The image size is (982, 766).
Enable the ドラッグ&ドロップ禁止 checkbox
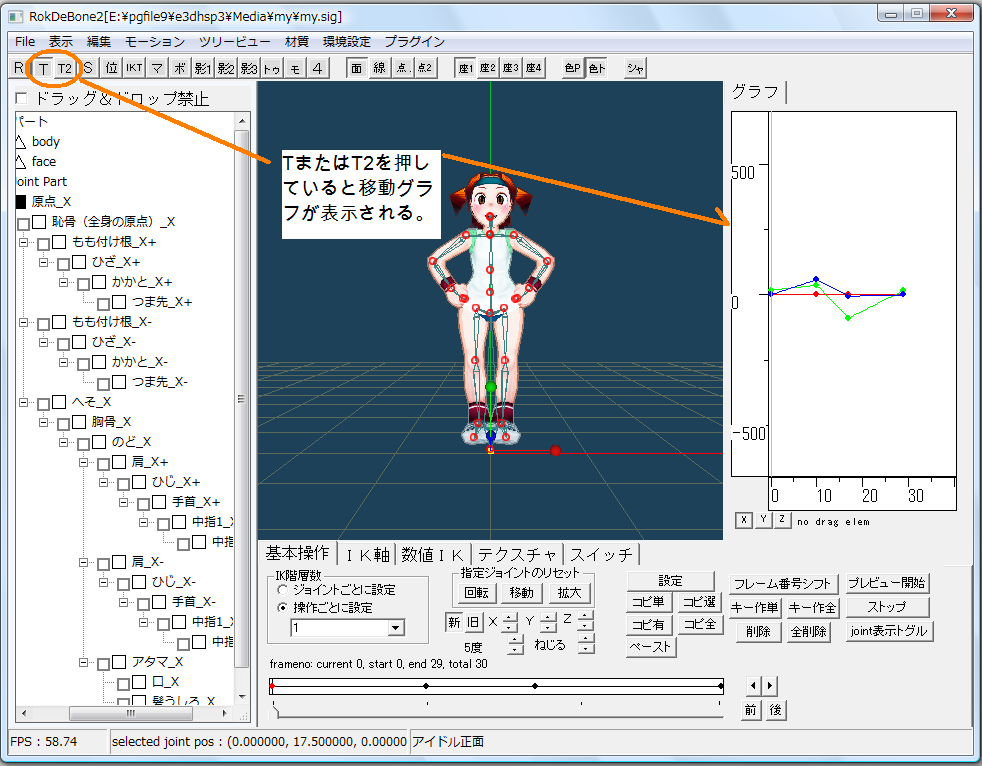(x=22, y=99)
